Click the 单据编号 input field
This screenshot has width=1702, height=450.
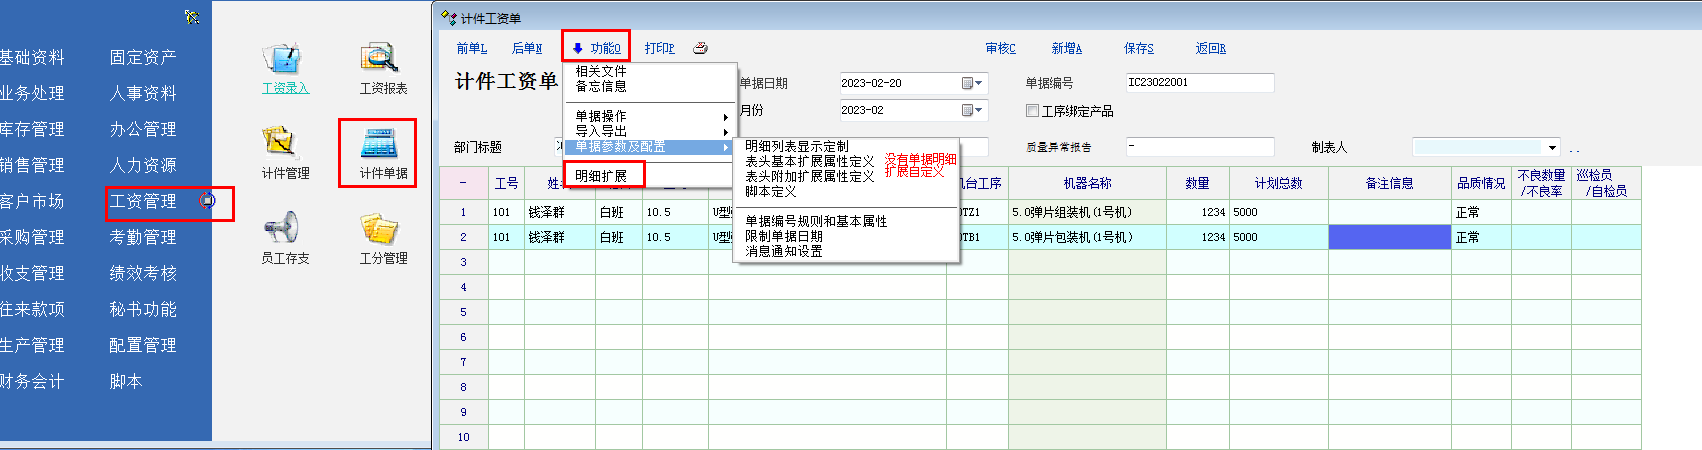coord(1199,83)
